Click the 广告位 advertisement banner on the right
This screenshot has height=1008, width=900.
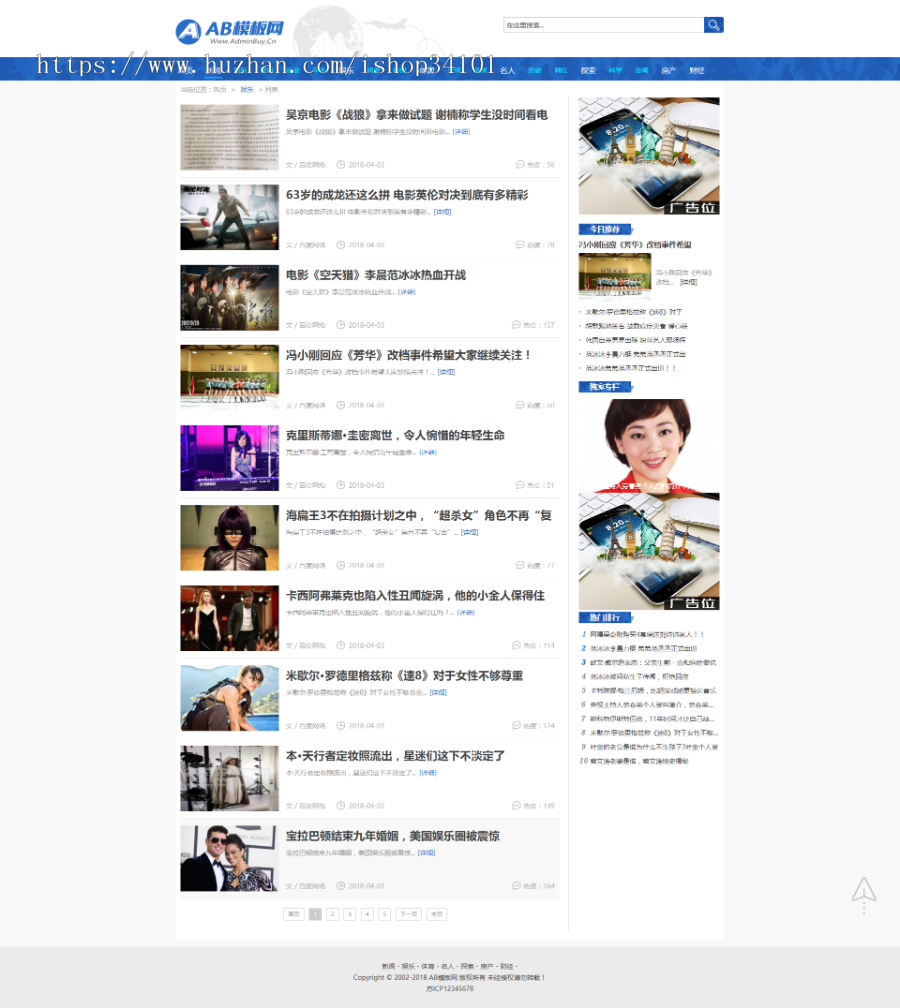[646, 155]
